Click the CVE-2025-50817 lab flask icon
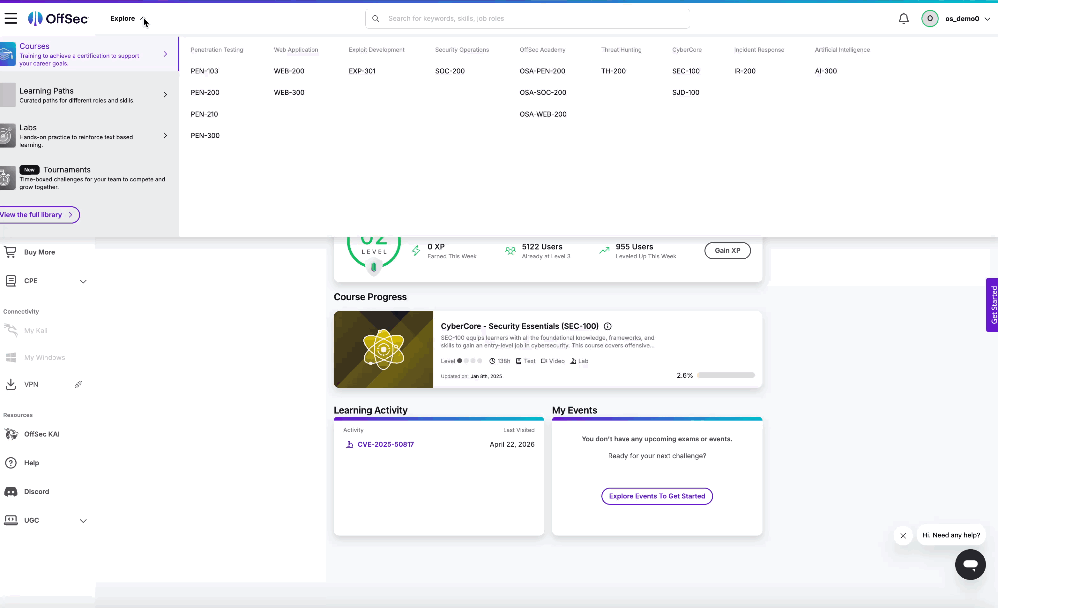 click(x=349, y=445)
